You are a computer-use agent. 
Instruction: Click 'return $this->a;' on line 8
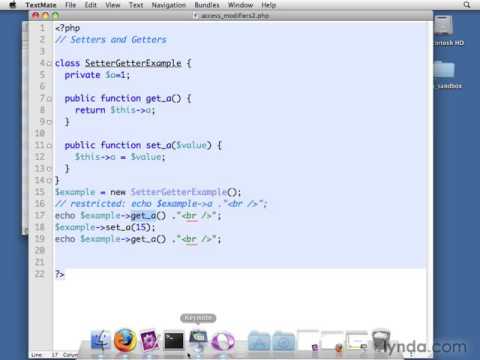[x=115, y=110]
